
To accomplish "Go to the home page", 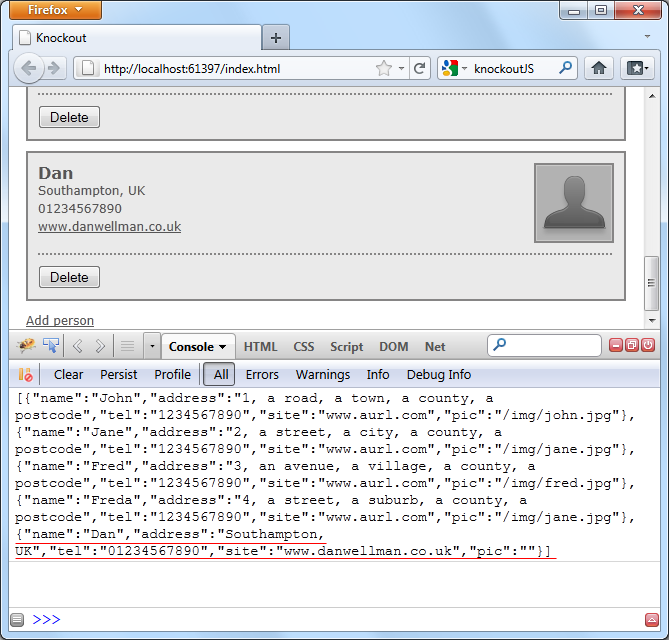I will pyautogui.click(x=599, y=68).
